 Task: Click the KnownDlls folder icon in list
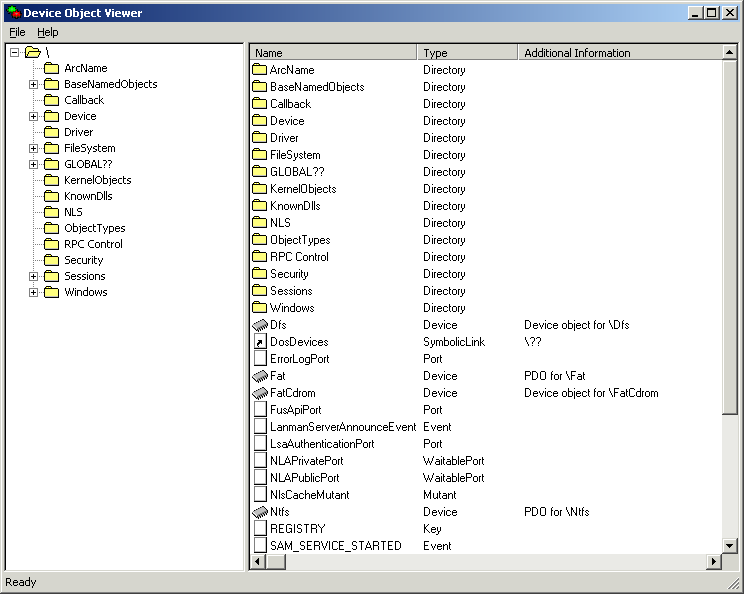pyautogui.click(x=260, y=206)
